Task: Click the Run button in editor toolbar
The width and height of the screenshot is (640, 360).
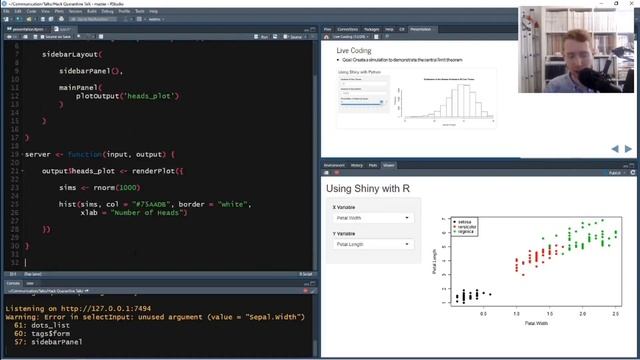Action: (261, 37)
